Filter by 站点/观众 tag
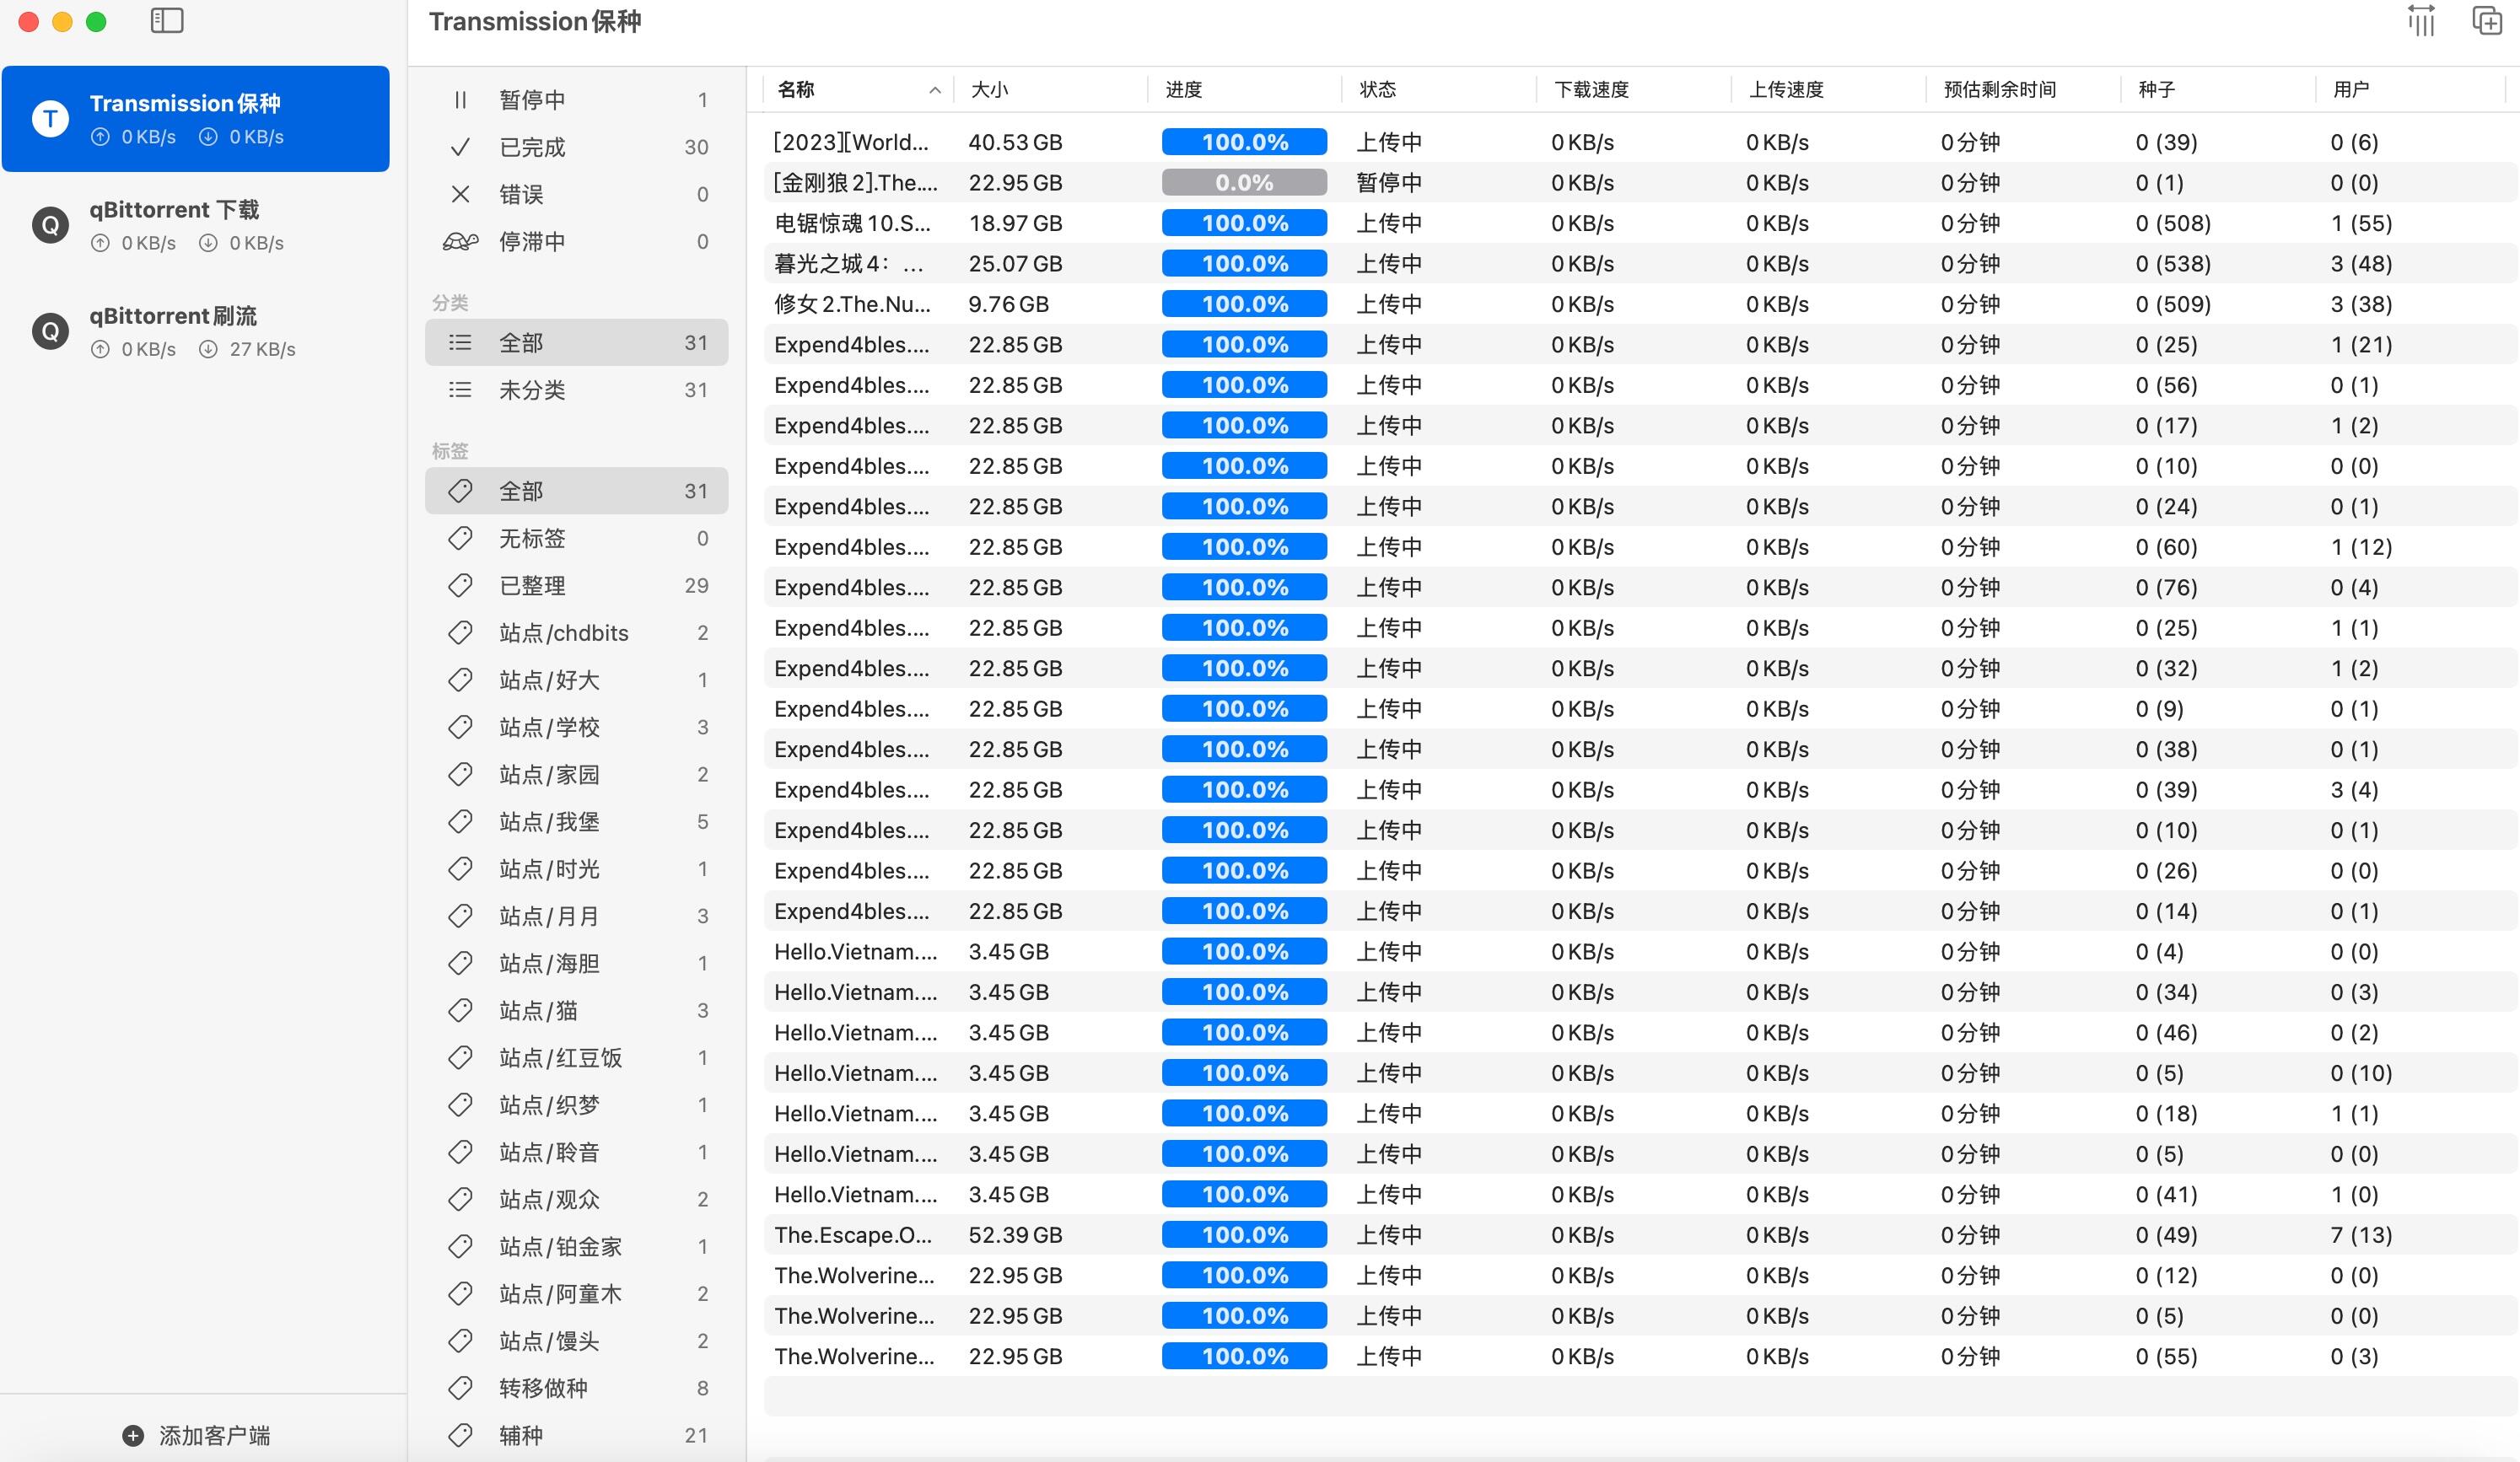This screenshot has width=2520, height=1462. tap(577, 1199)
